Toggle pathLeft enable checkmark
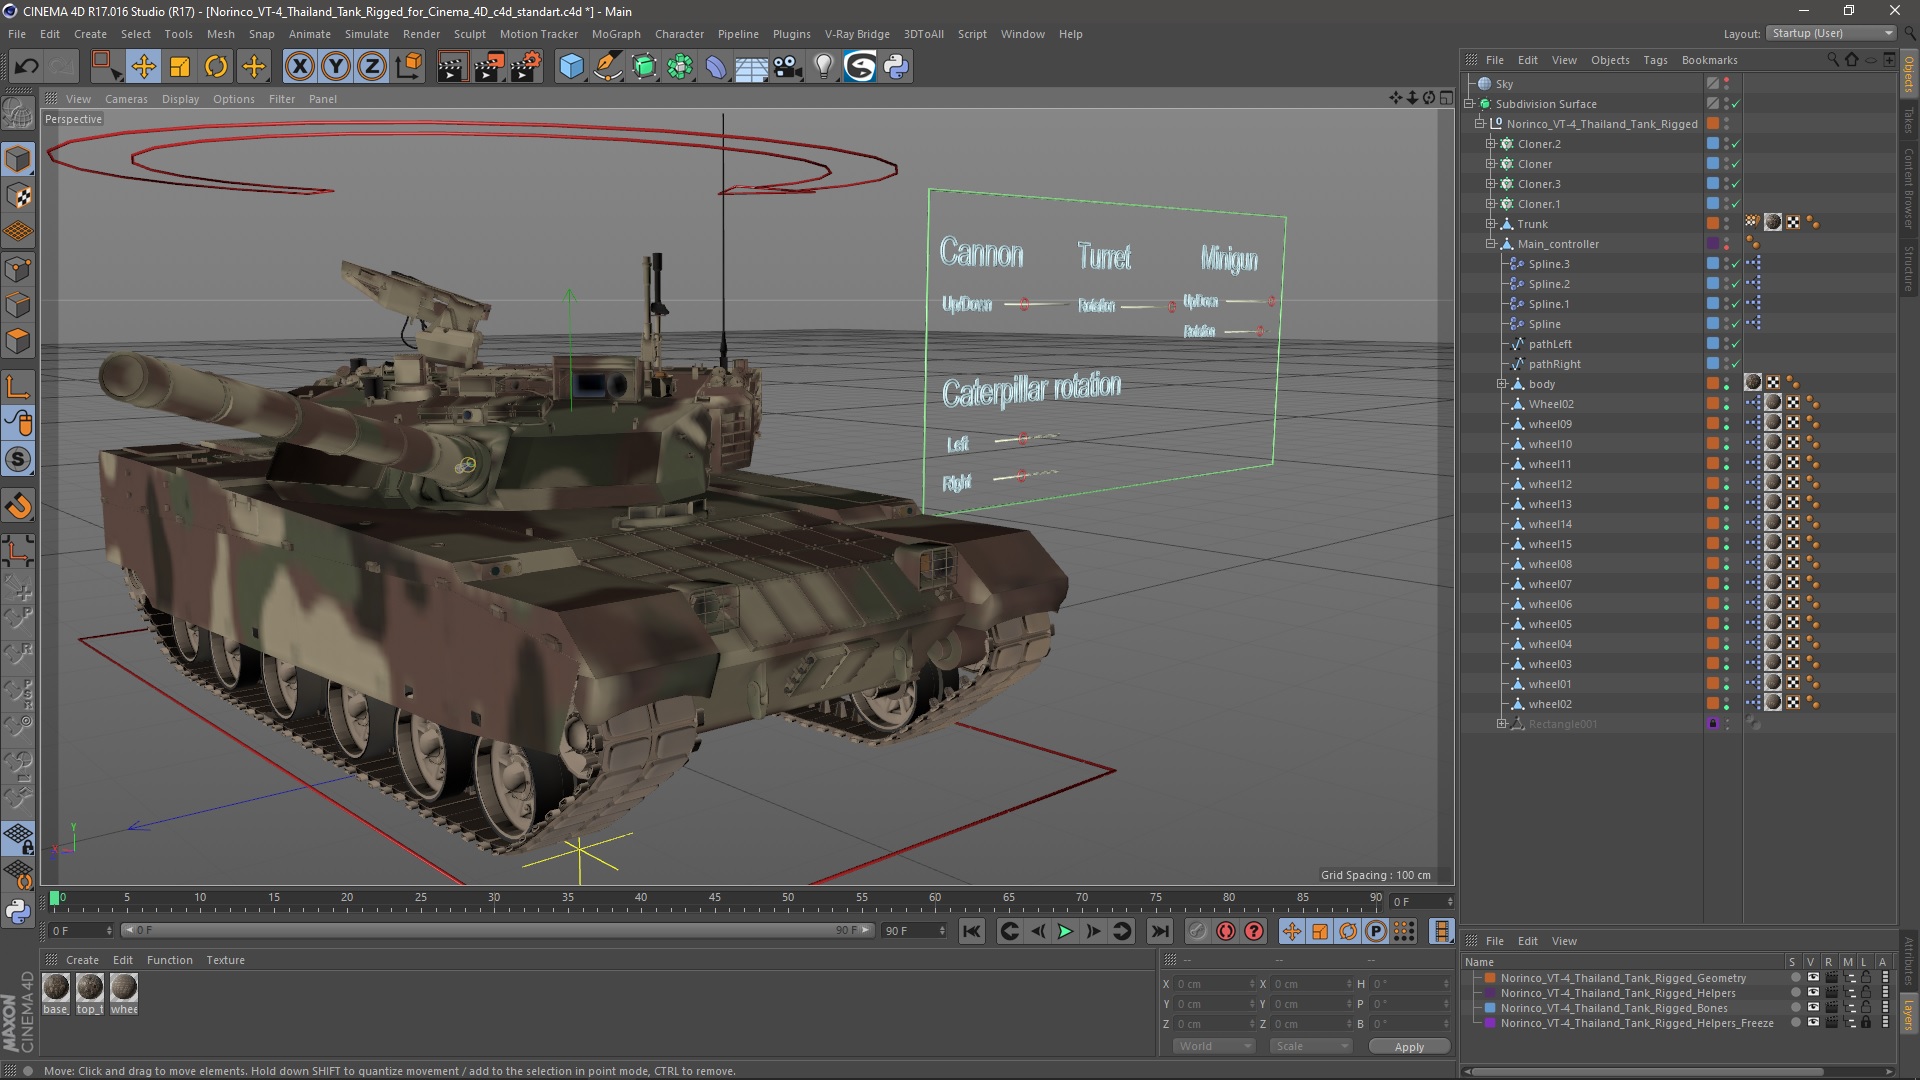Image resolution: width=1920 pixels, height=1080 pixels. (1736, 344)
